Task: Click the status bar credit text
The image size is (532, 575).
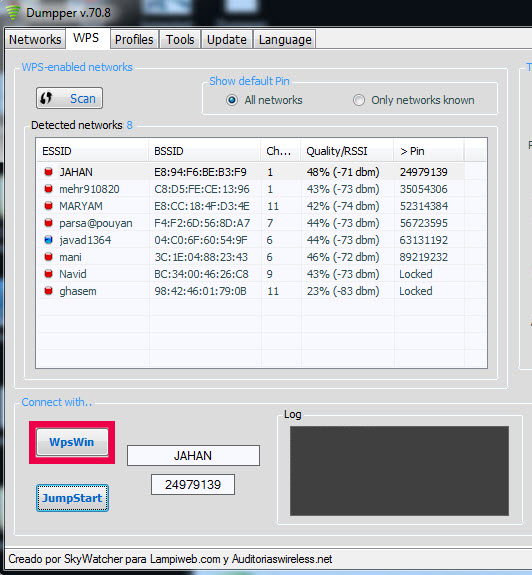Action: point(170,559)
